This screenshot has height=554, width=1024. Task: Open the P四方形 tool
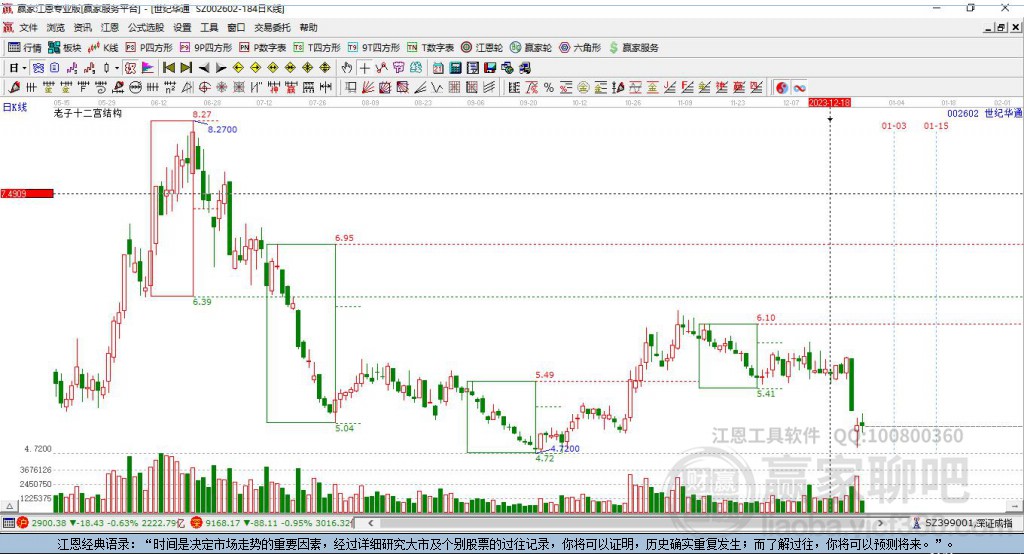[x=148, y=48]
